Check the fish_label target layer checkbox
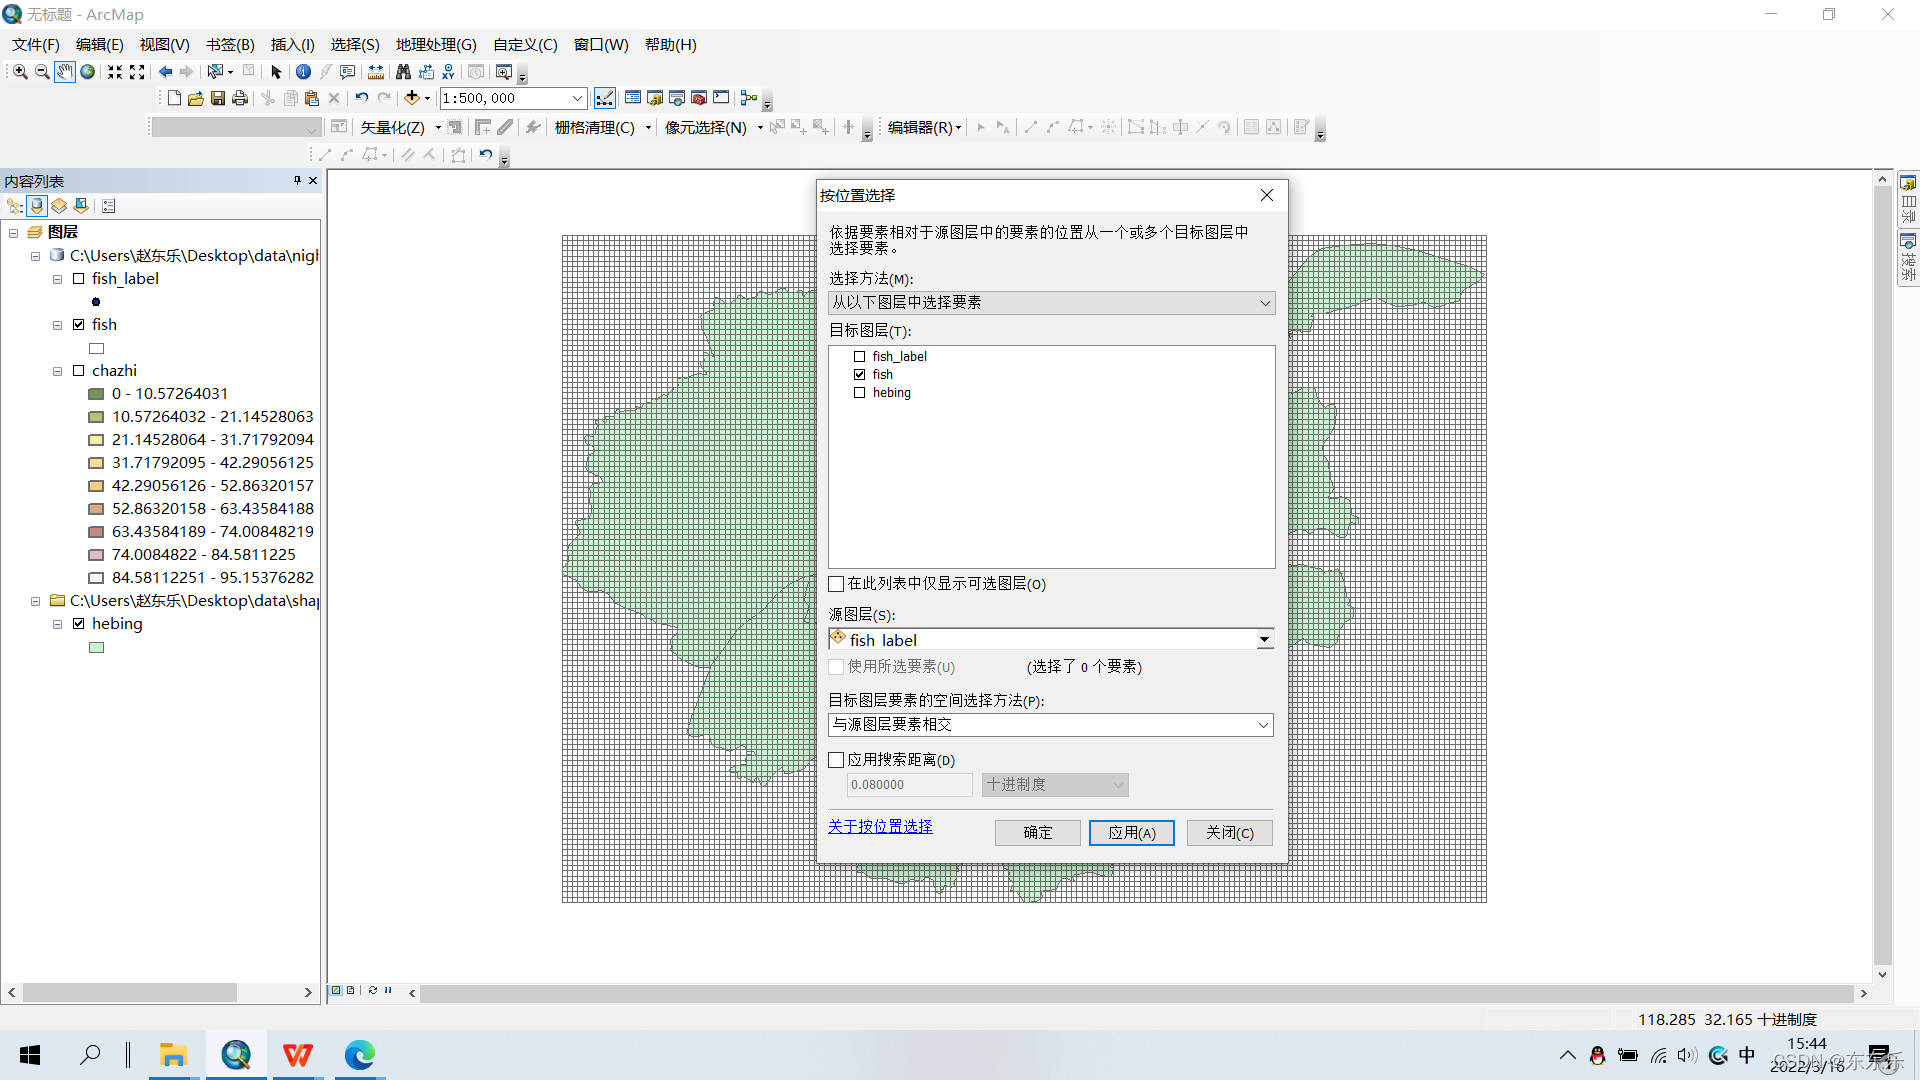Image resolution: width=1920 pixels, height=1080 pixels. 859,356
